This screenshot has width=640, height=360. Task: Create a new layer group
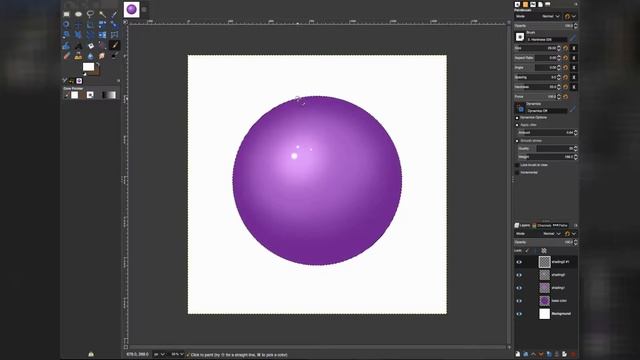click(x=526, y=354)
